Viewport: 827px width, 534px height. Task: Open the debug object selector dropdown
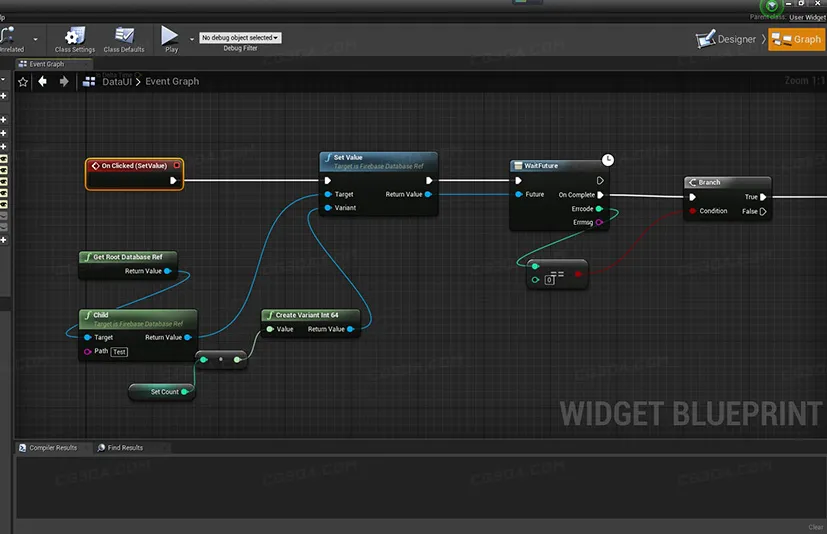point(240,37)
